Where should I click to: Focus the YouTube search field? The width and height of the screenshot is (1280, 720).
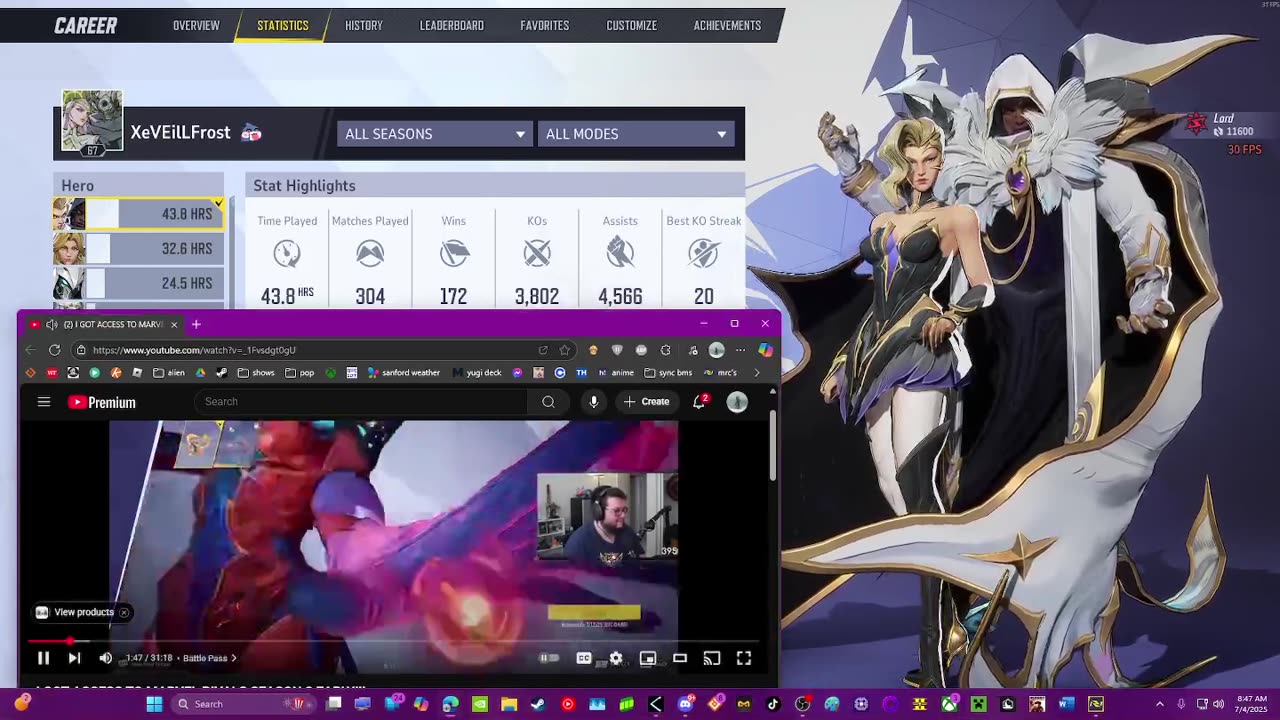point(360,402)
